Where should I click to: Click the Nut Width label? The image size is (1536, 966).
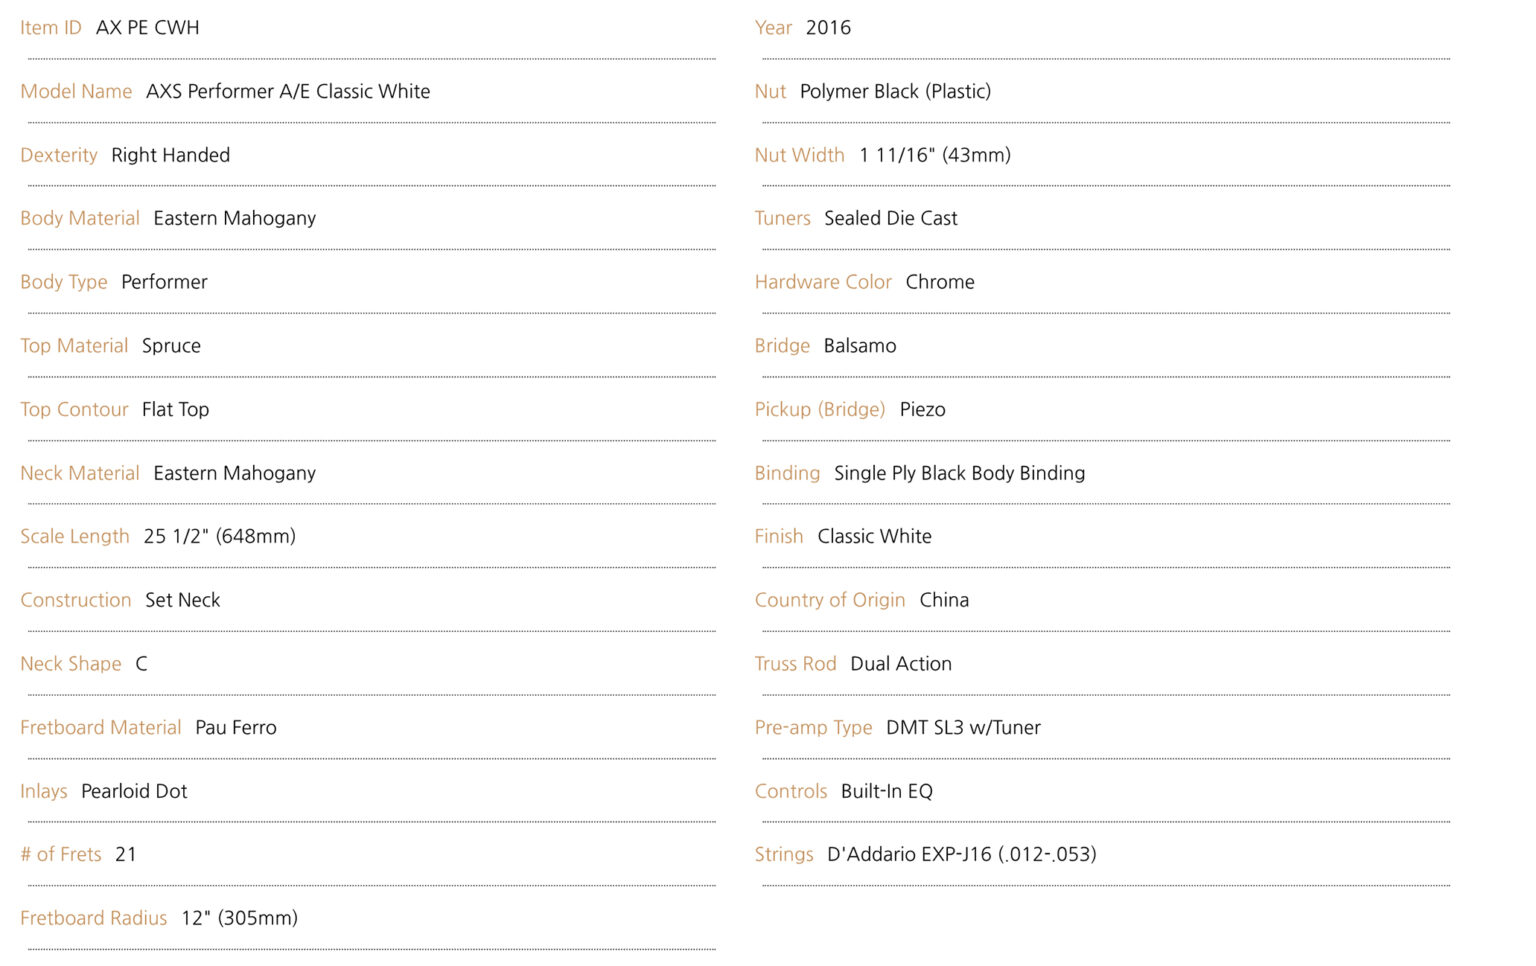(800, 156)
